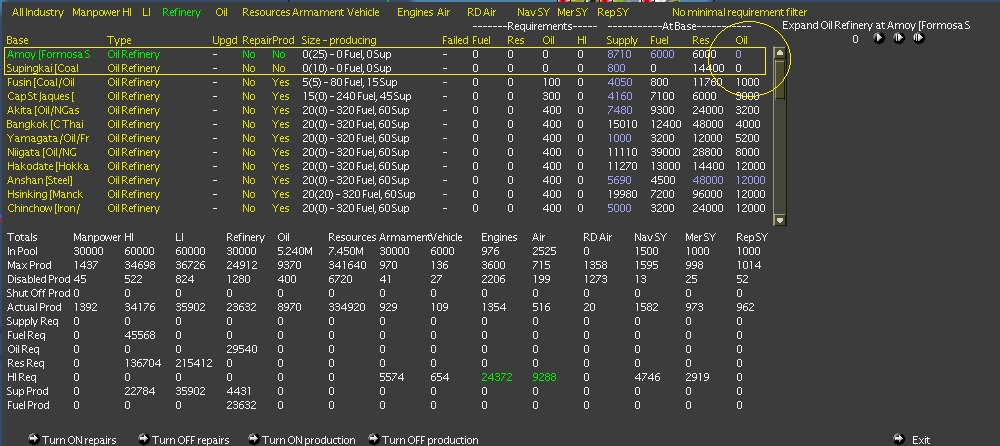Open the Hakodate [Hokka base

click(x=48, y=167)
